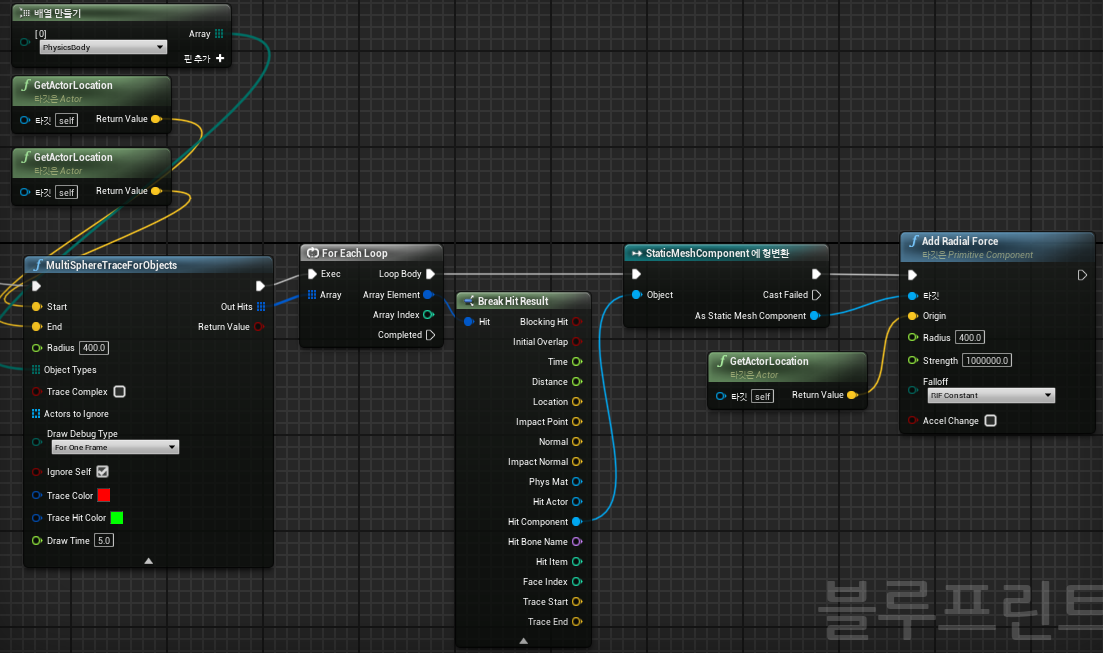
Task: Click the Object input pin on cast node
Action: point(637,295)
